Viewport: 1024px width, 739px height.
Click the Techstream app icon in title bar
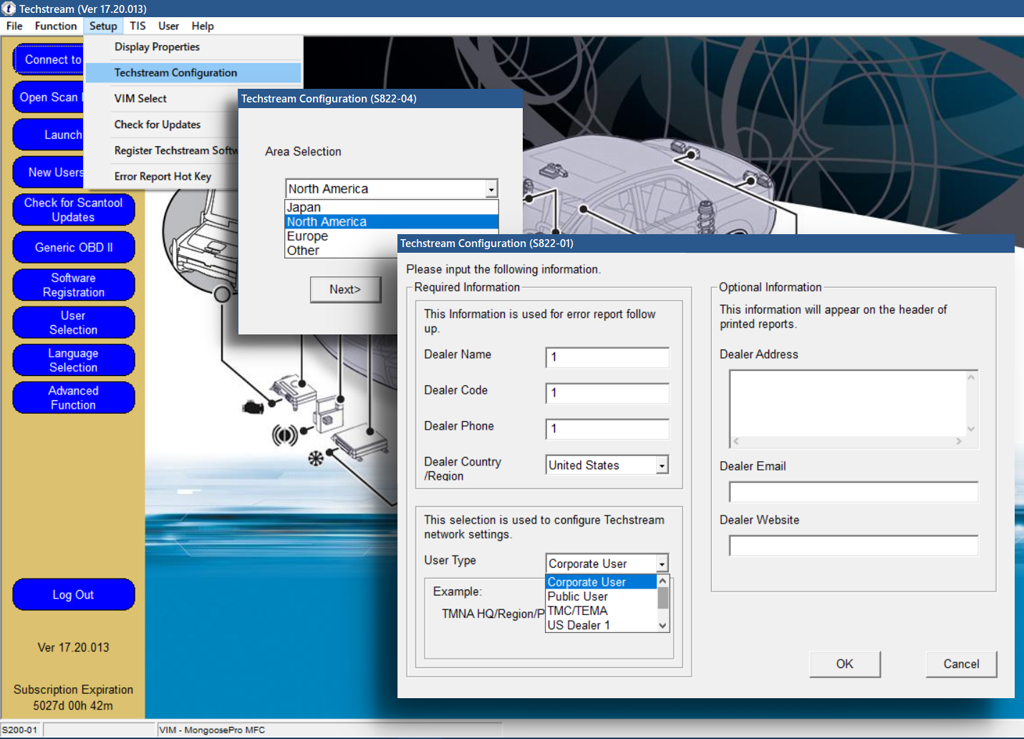click(9, 8)
